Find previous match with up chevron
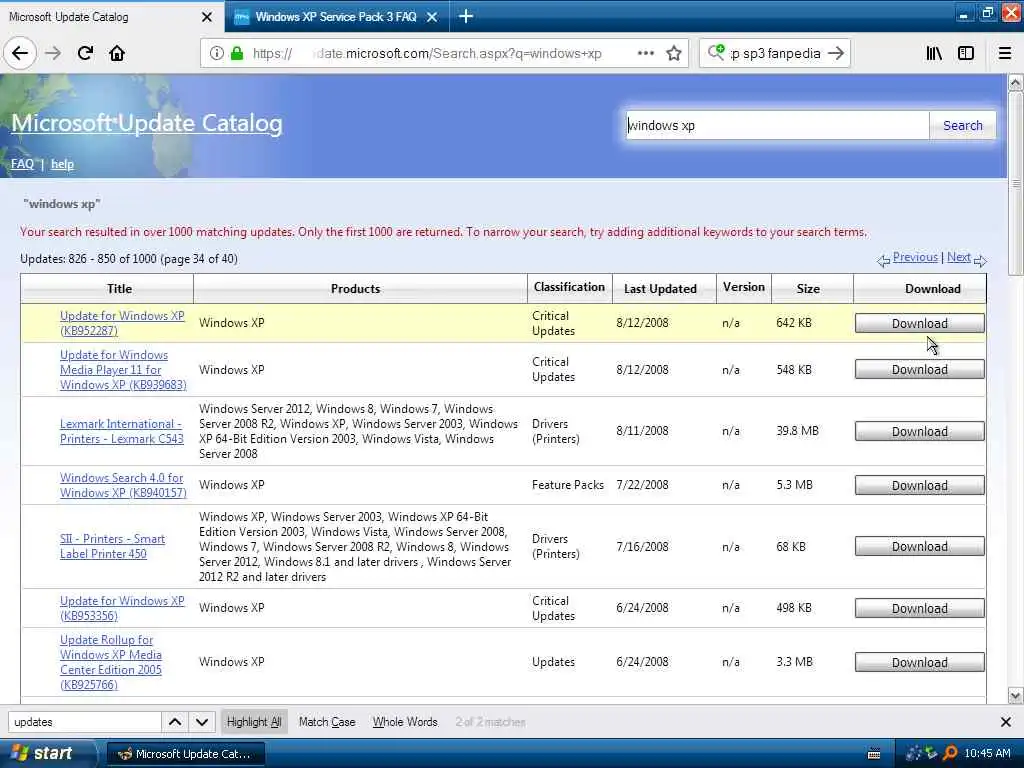Screen dimensions: 1024x768 (x=175, y=722)
